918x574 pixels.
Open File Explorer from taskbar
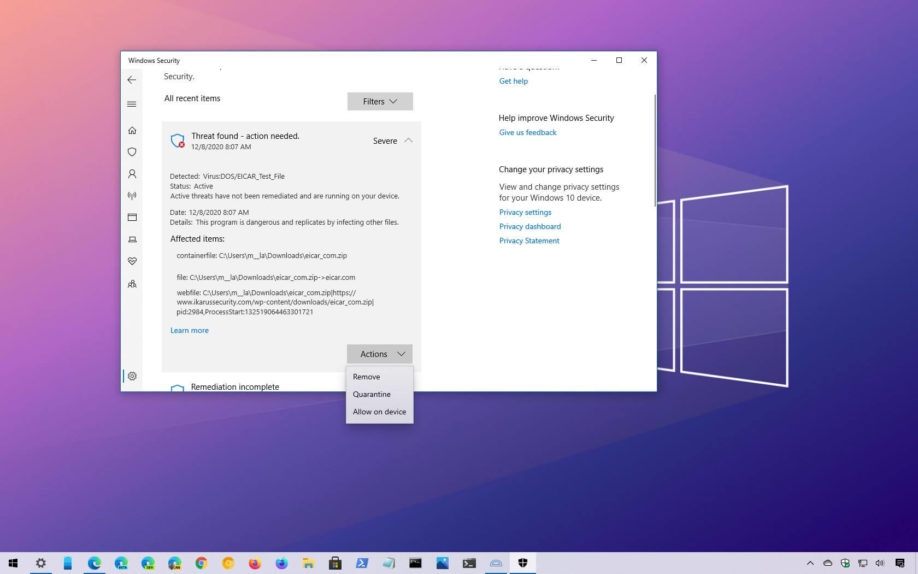pos(308,563)
